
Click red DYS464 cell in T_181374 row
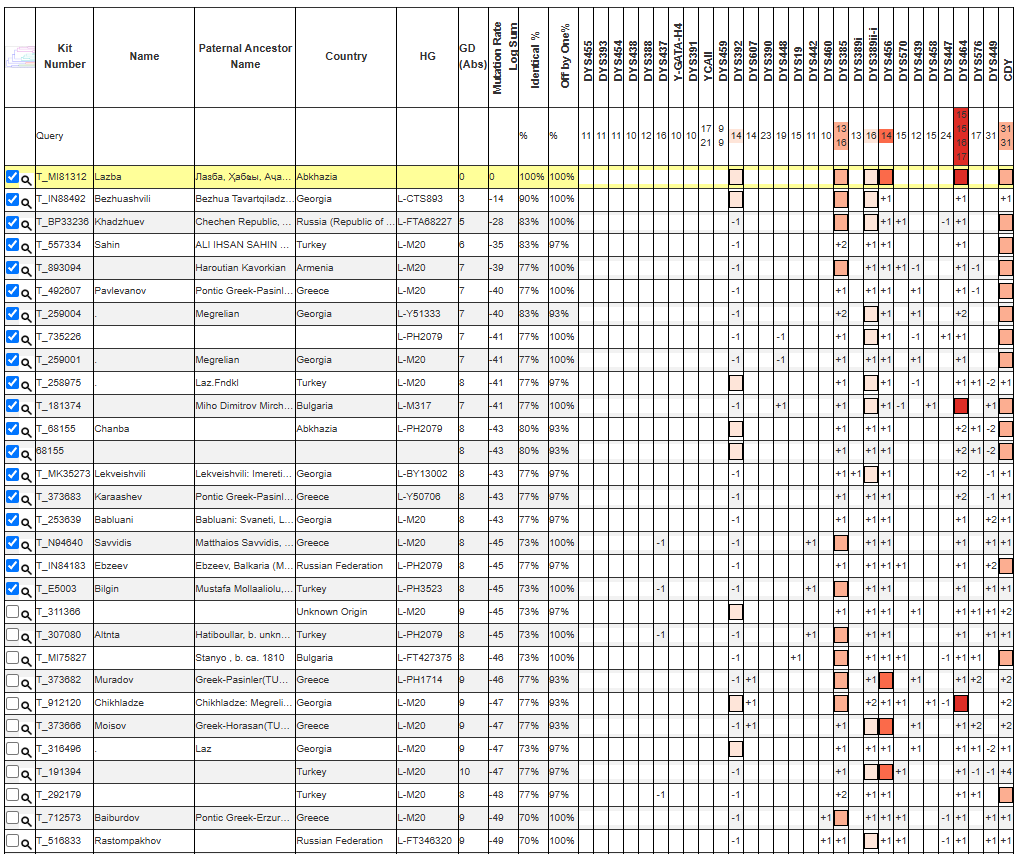coord(961,406)
